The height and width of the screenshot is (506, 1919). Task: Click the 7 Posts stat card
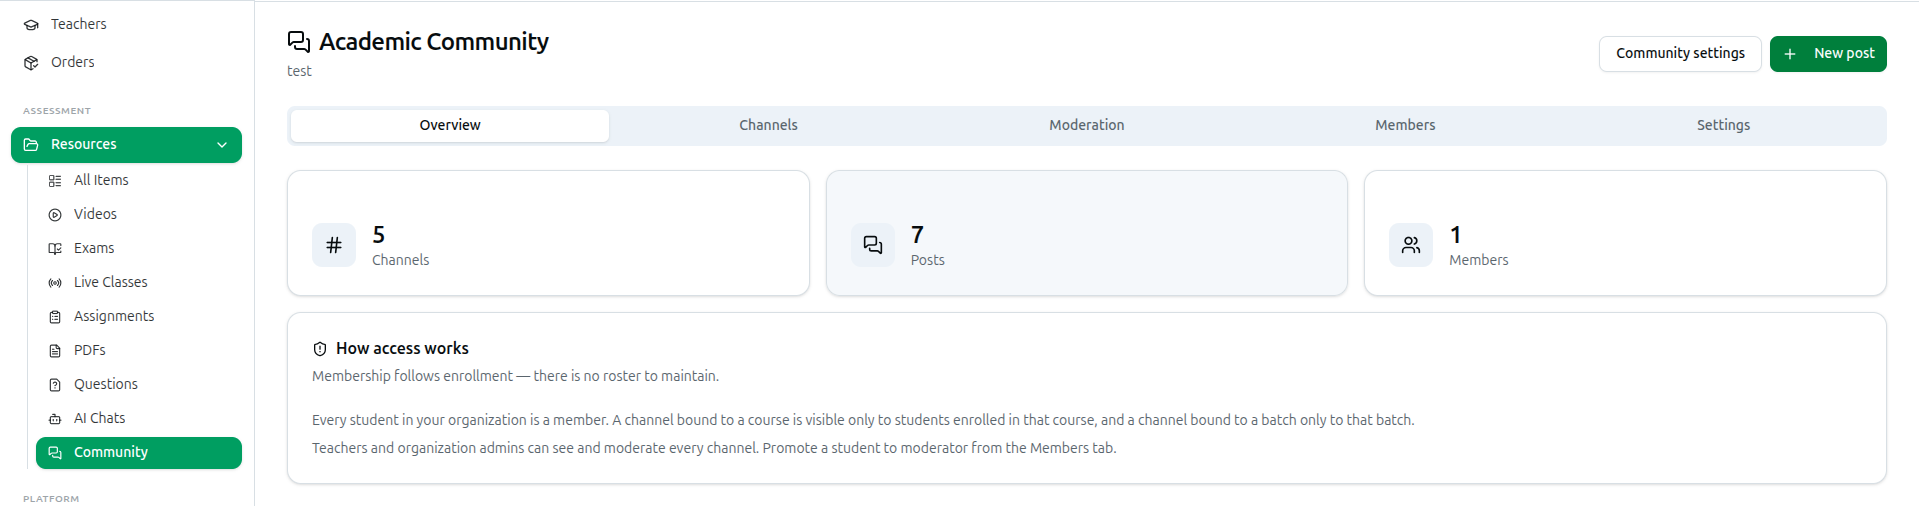[x=1087, y=233]
